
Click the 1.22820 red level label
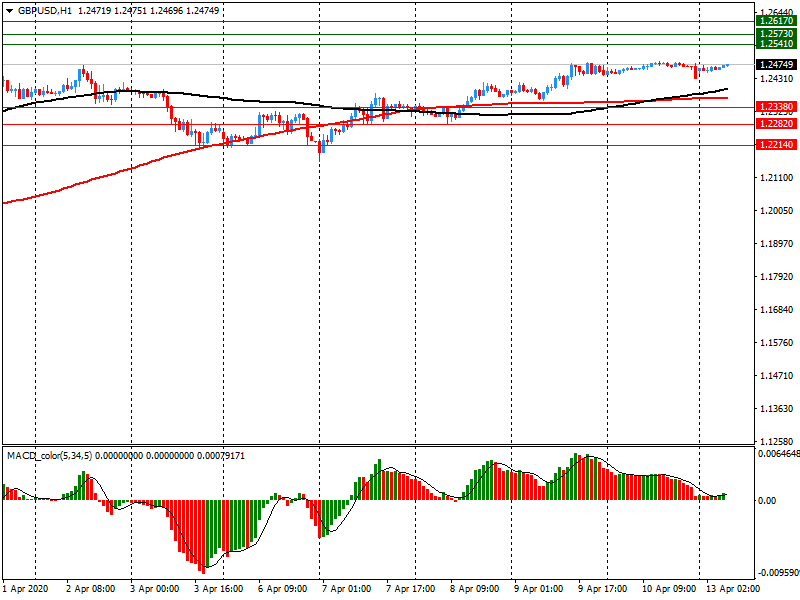(776, 124)
